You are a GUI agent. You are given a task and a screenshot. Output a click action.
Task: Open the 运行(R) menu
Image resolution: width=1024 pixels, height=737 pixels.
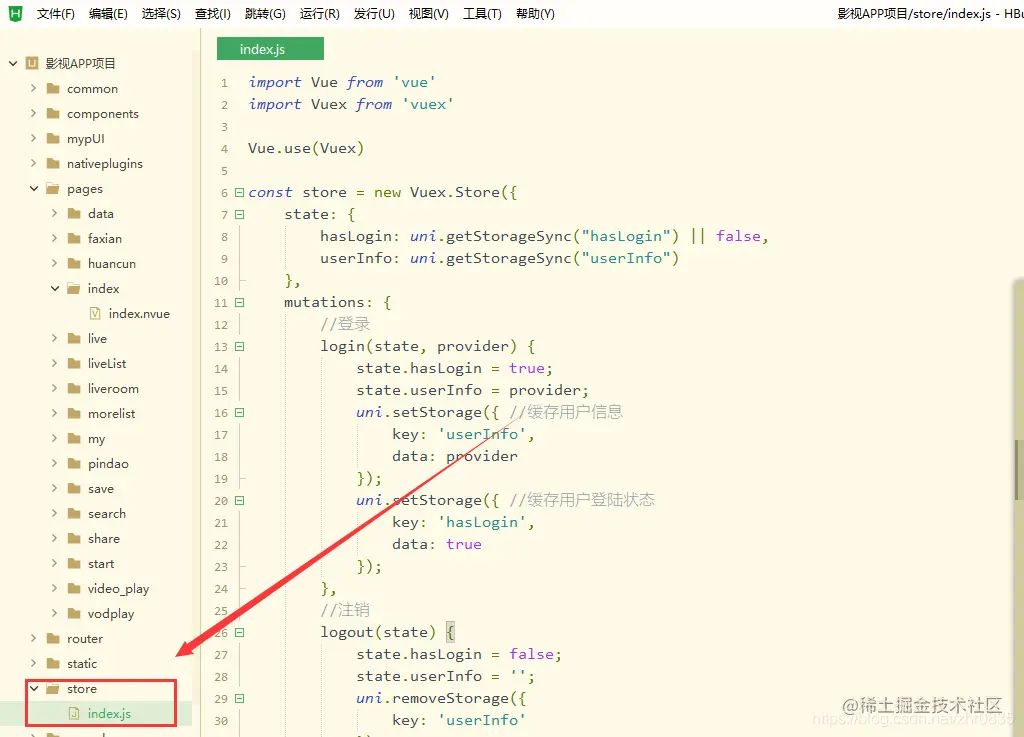coord(320,14)
